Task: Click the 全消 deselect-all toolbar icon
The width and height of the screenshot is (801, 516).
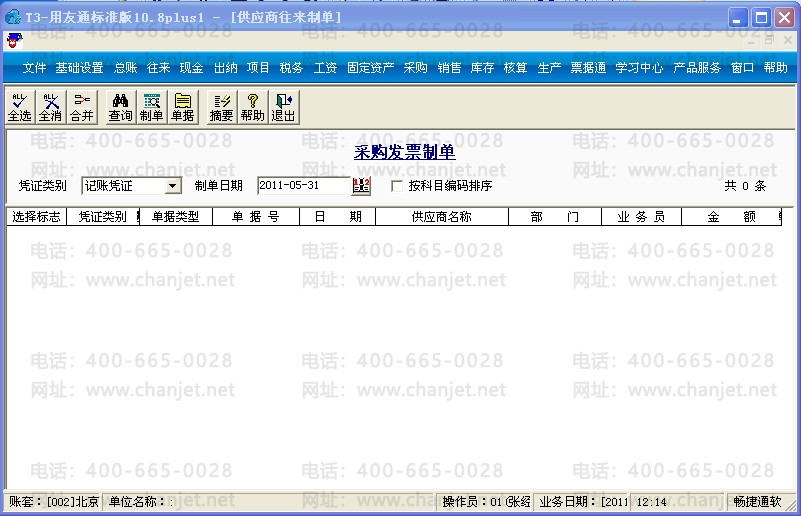Action: point(51,107)
